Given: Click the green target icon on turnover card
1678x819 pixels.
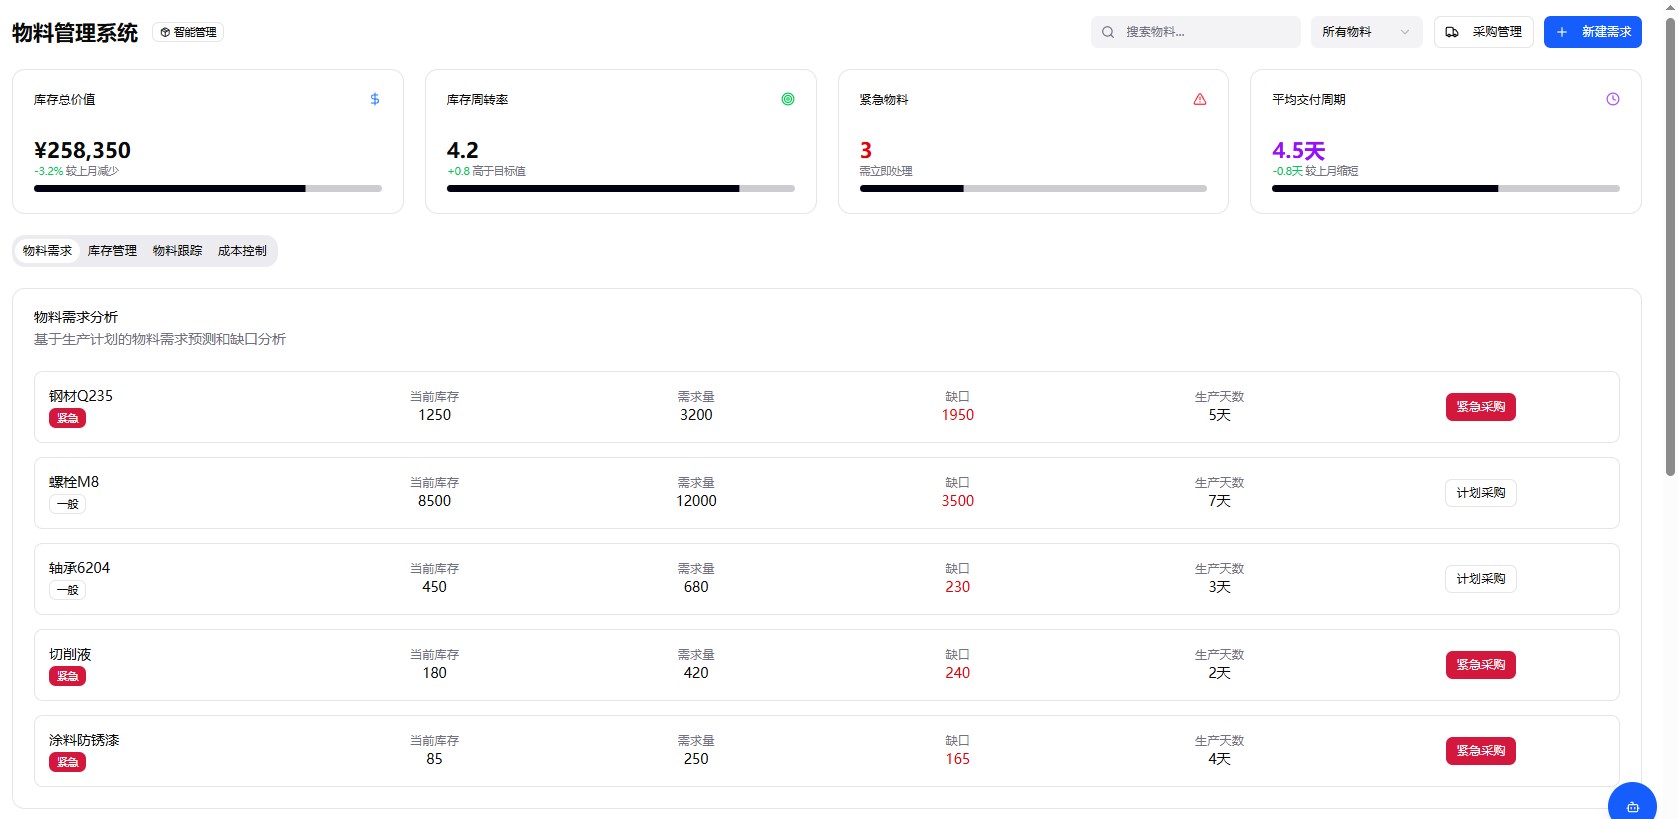Looking at the screenshot, I should (x=788, y=99).
